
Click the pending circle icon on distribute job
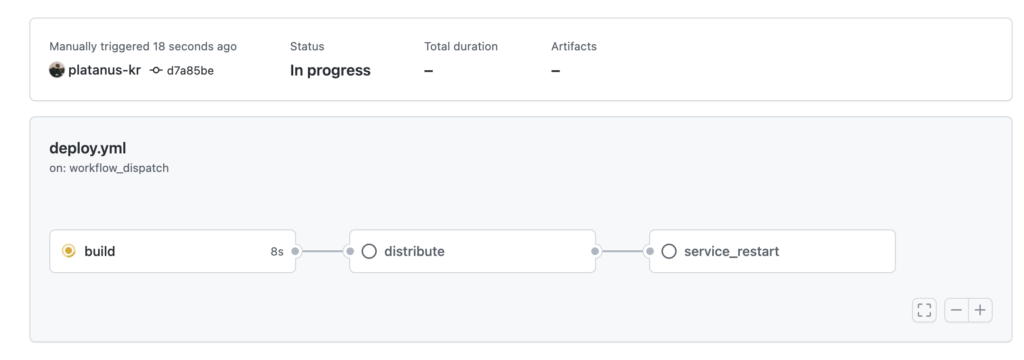pos(369,251)
